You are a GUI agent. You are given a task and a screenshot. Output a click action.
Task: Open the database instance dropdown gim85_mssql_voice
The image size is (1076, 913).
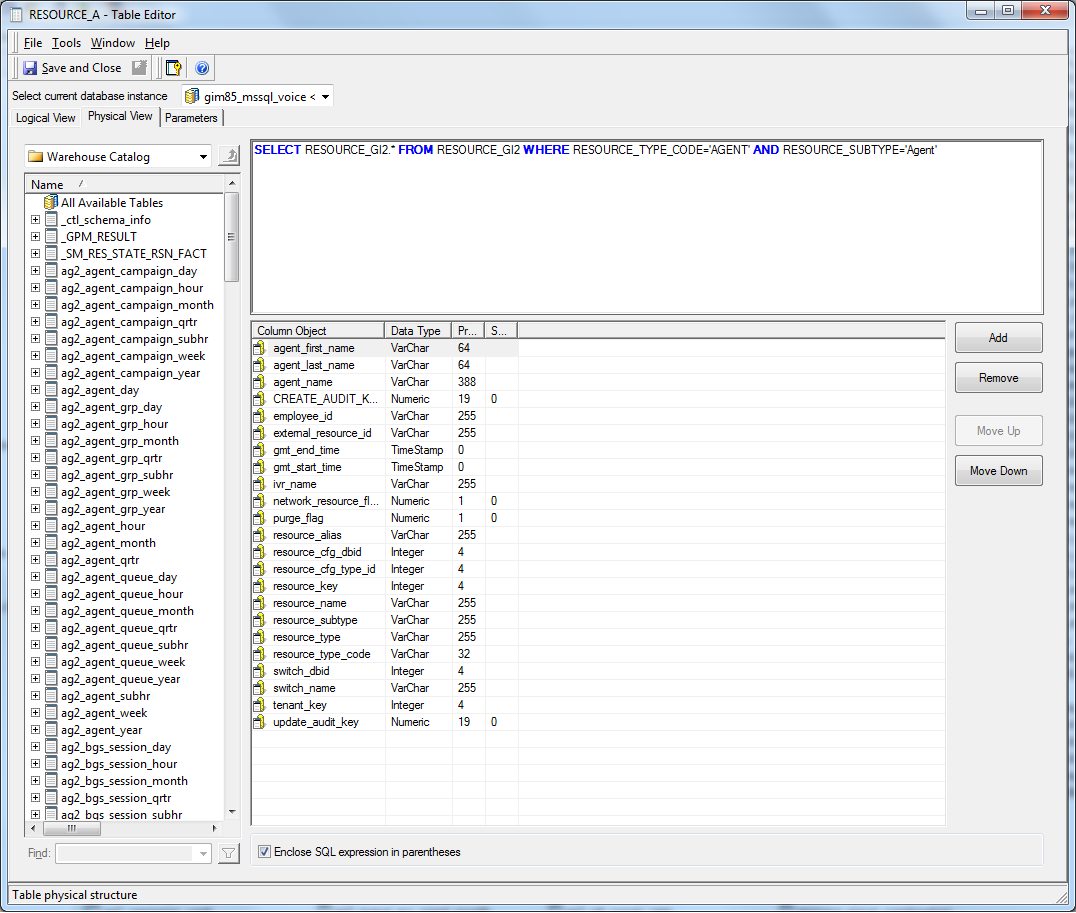coord(326,97)
